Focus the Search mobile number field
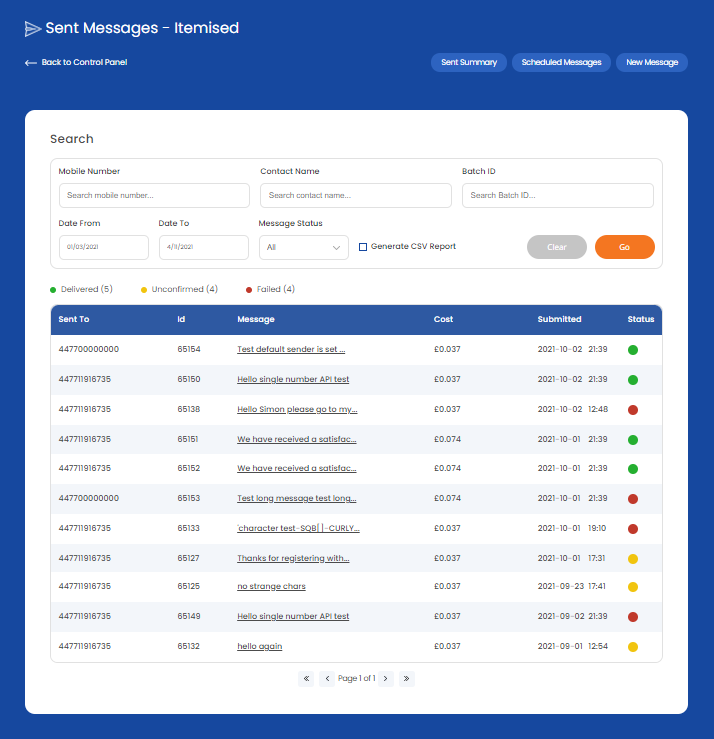This screenshot has width=714, height=739. (x=154, y=196)
